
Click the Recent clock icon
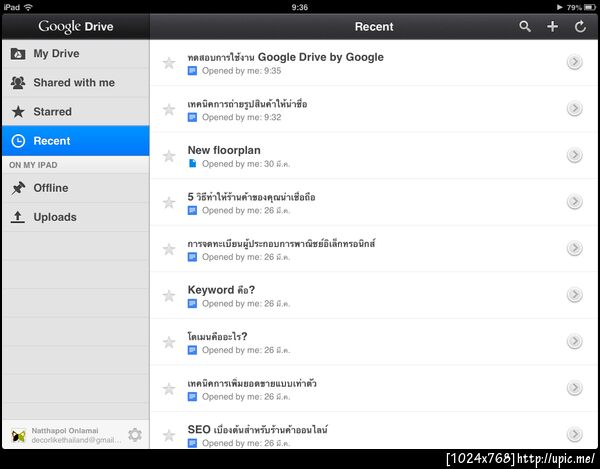[18, 141]
